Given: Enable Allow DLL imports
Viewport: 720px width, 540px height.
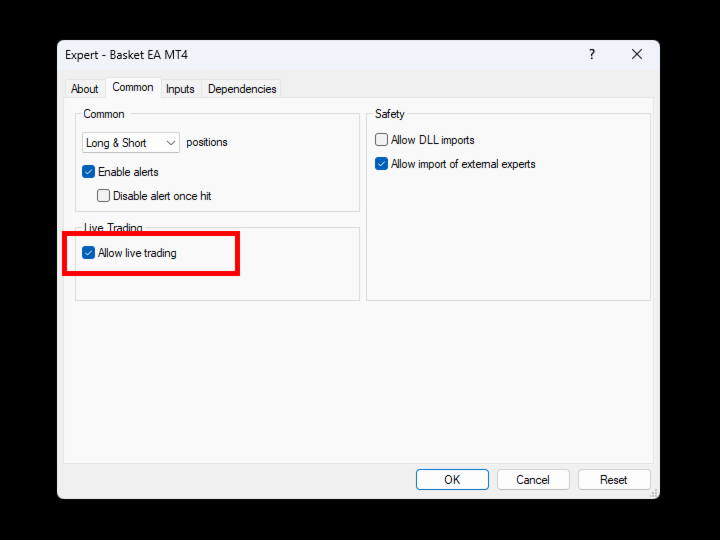Looking at the screenshot, I should pyautogui.click(x=381, y=140).
